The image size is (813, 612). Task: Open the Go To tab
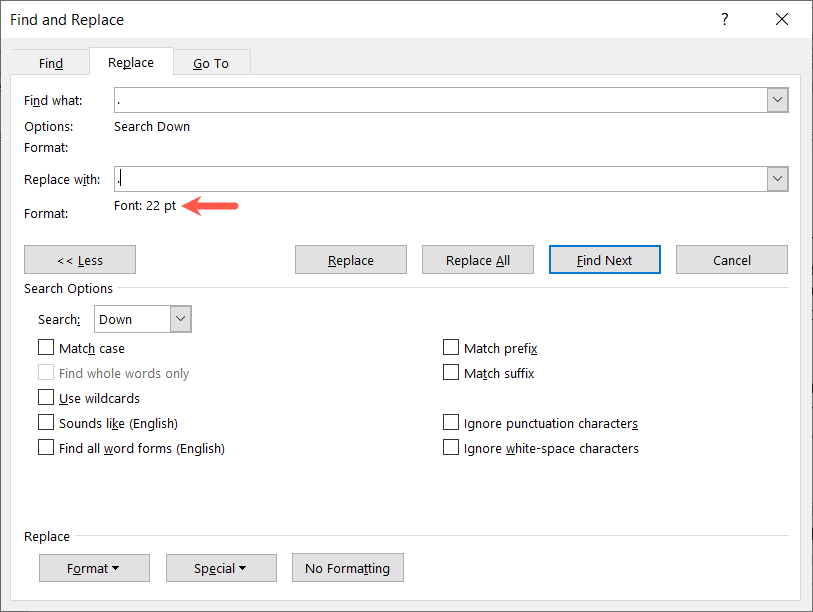(210, 63)
